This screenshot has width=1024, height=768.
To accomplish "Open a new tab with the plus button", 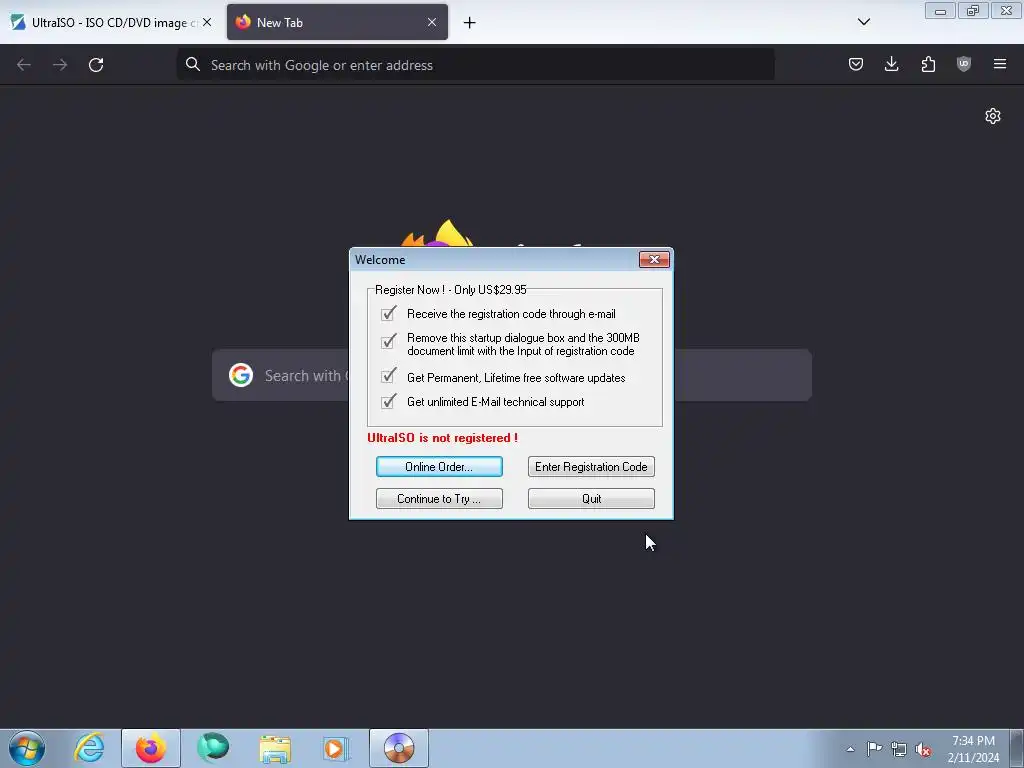I will 470,23.
